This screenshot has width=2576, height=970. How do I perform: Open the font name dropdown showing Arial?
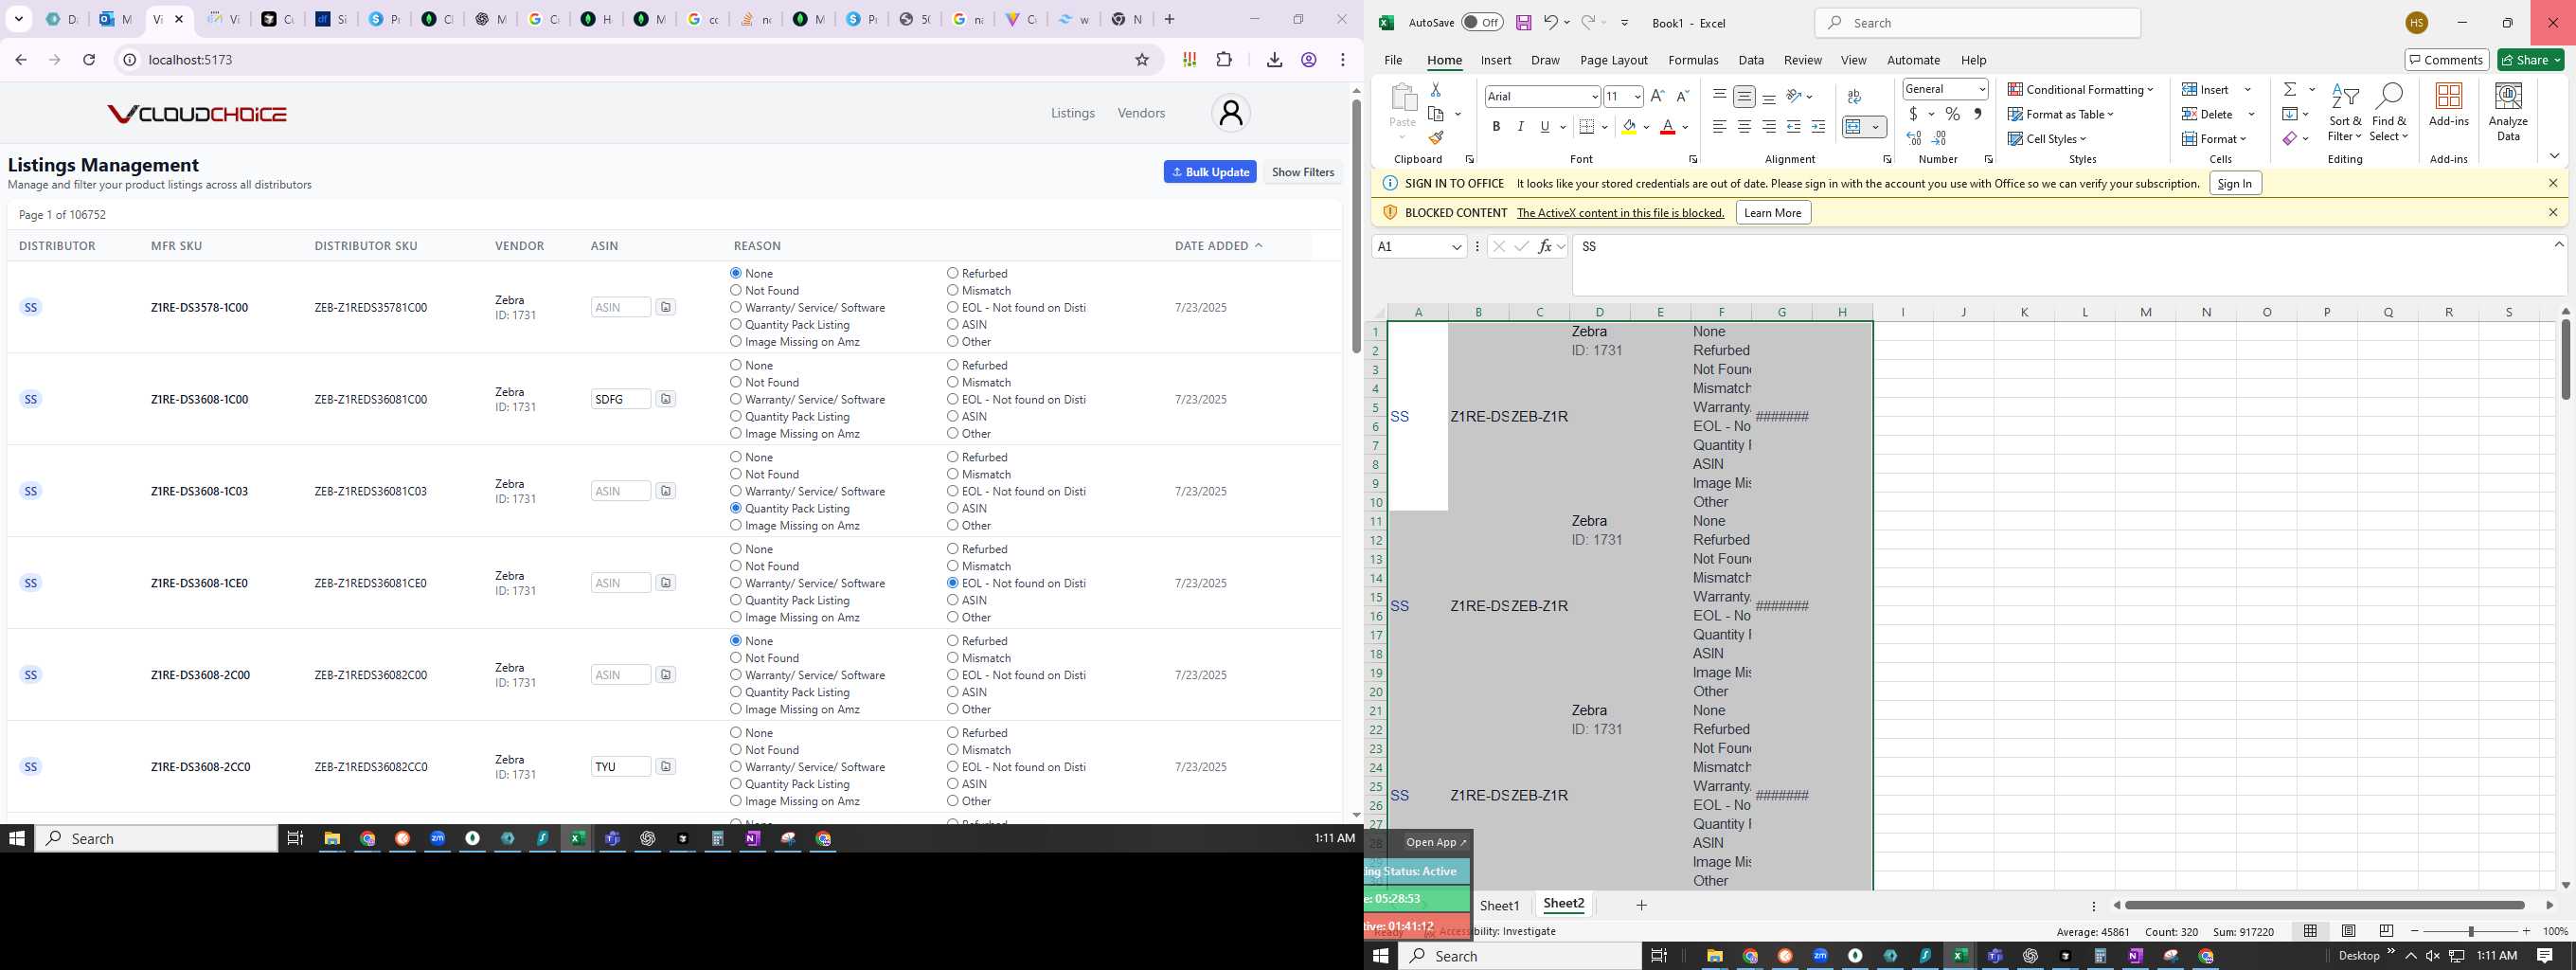coord(1594,97)
